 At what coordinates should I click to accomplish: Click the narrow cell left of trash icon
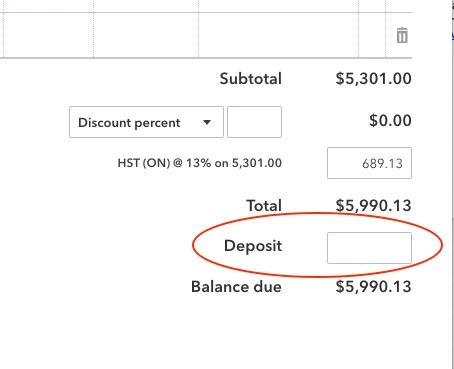pos(372,35)
